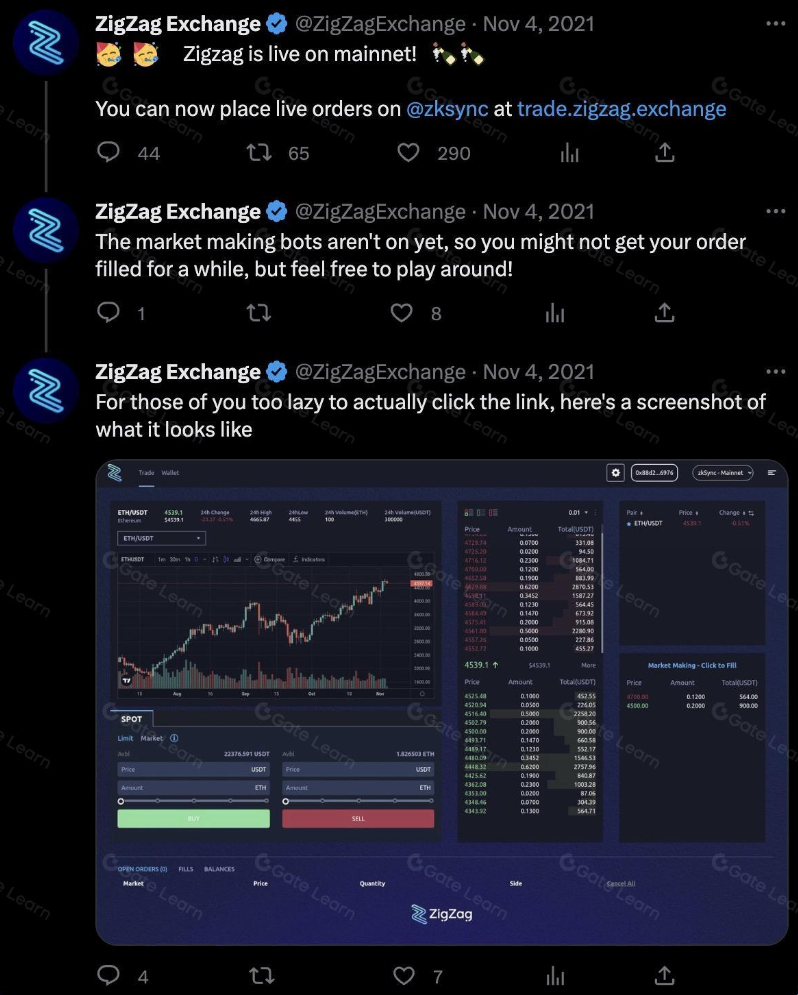Select the Limit order type
The height and width of the screenshot is (995, 798).
125,738
